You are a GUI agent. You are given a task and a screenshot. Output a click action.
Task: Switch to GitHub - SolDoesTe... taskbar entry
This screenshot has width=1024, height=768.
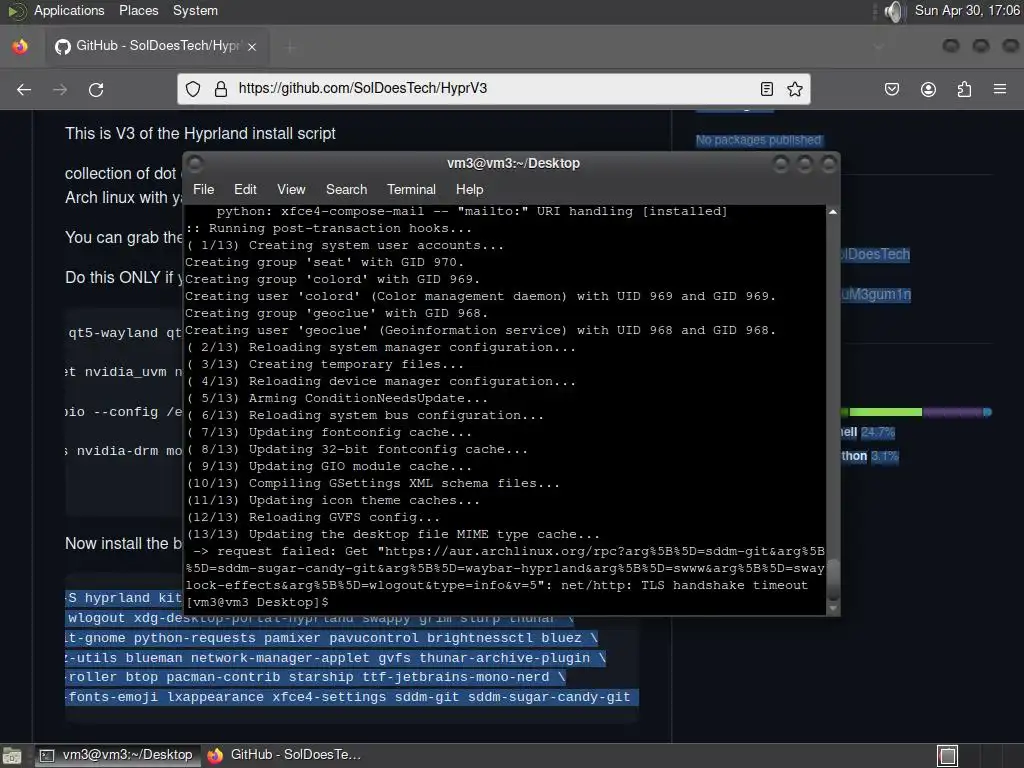(x=284, y=755)
